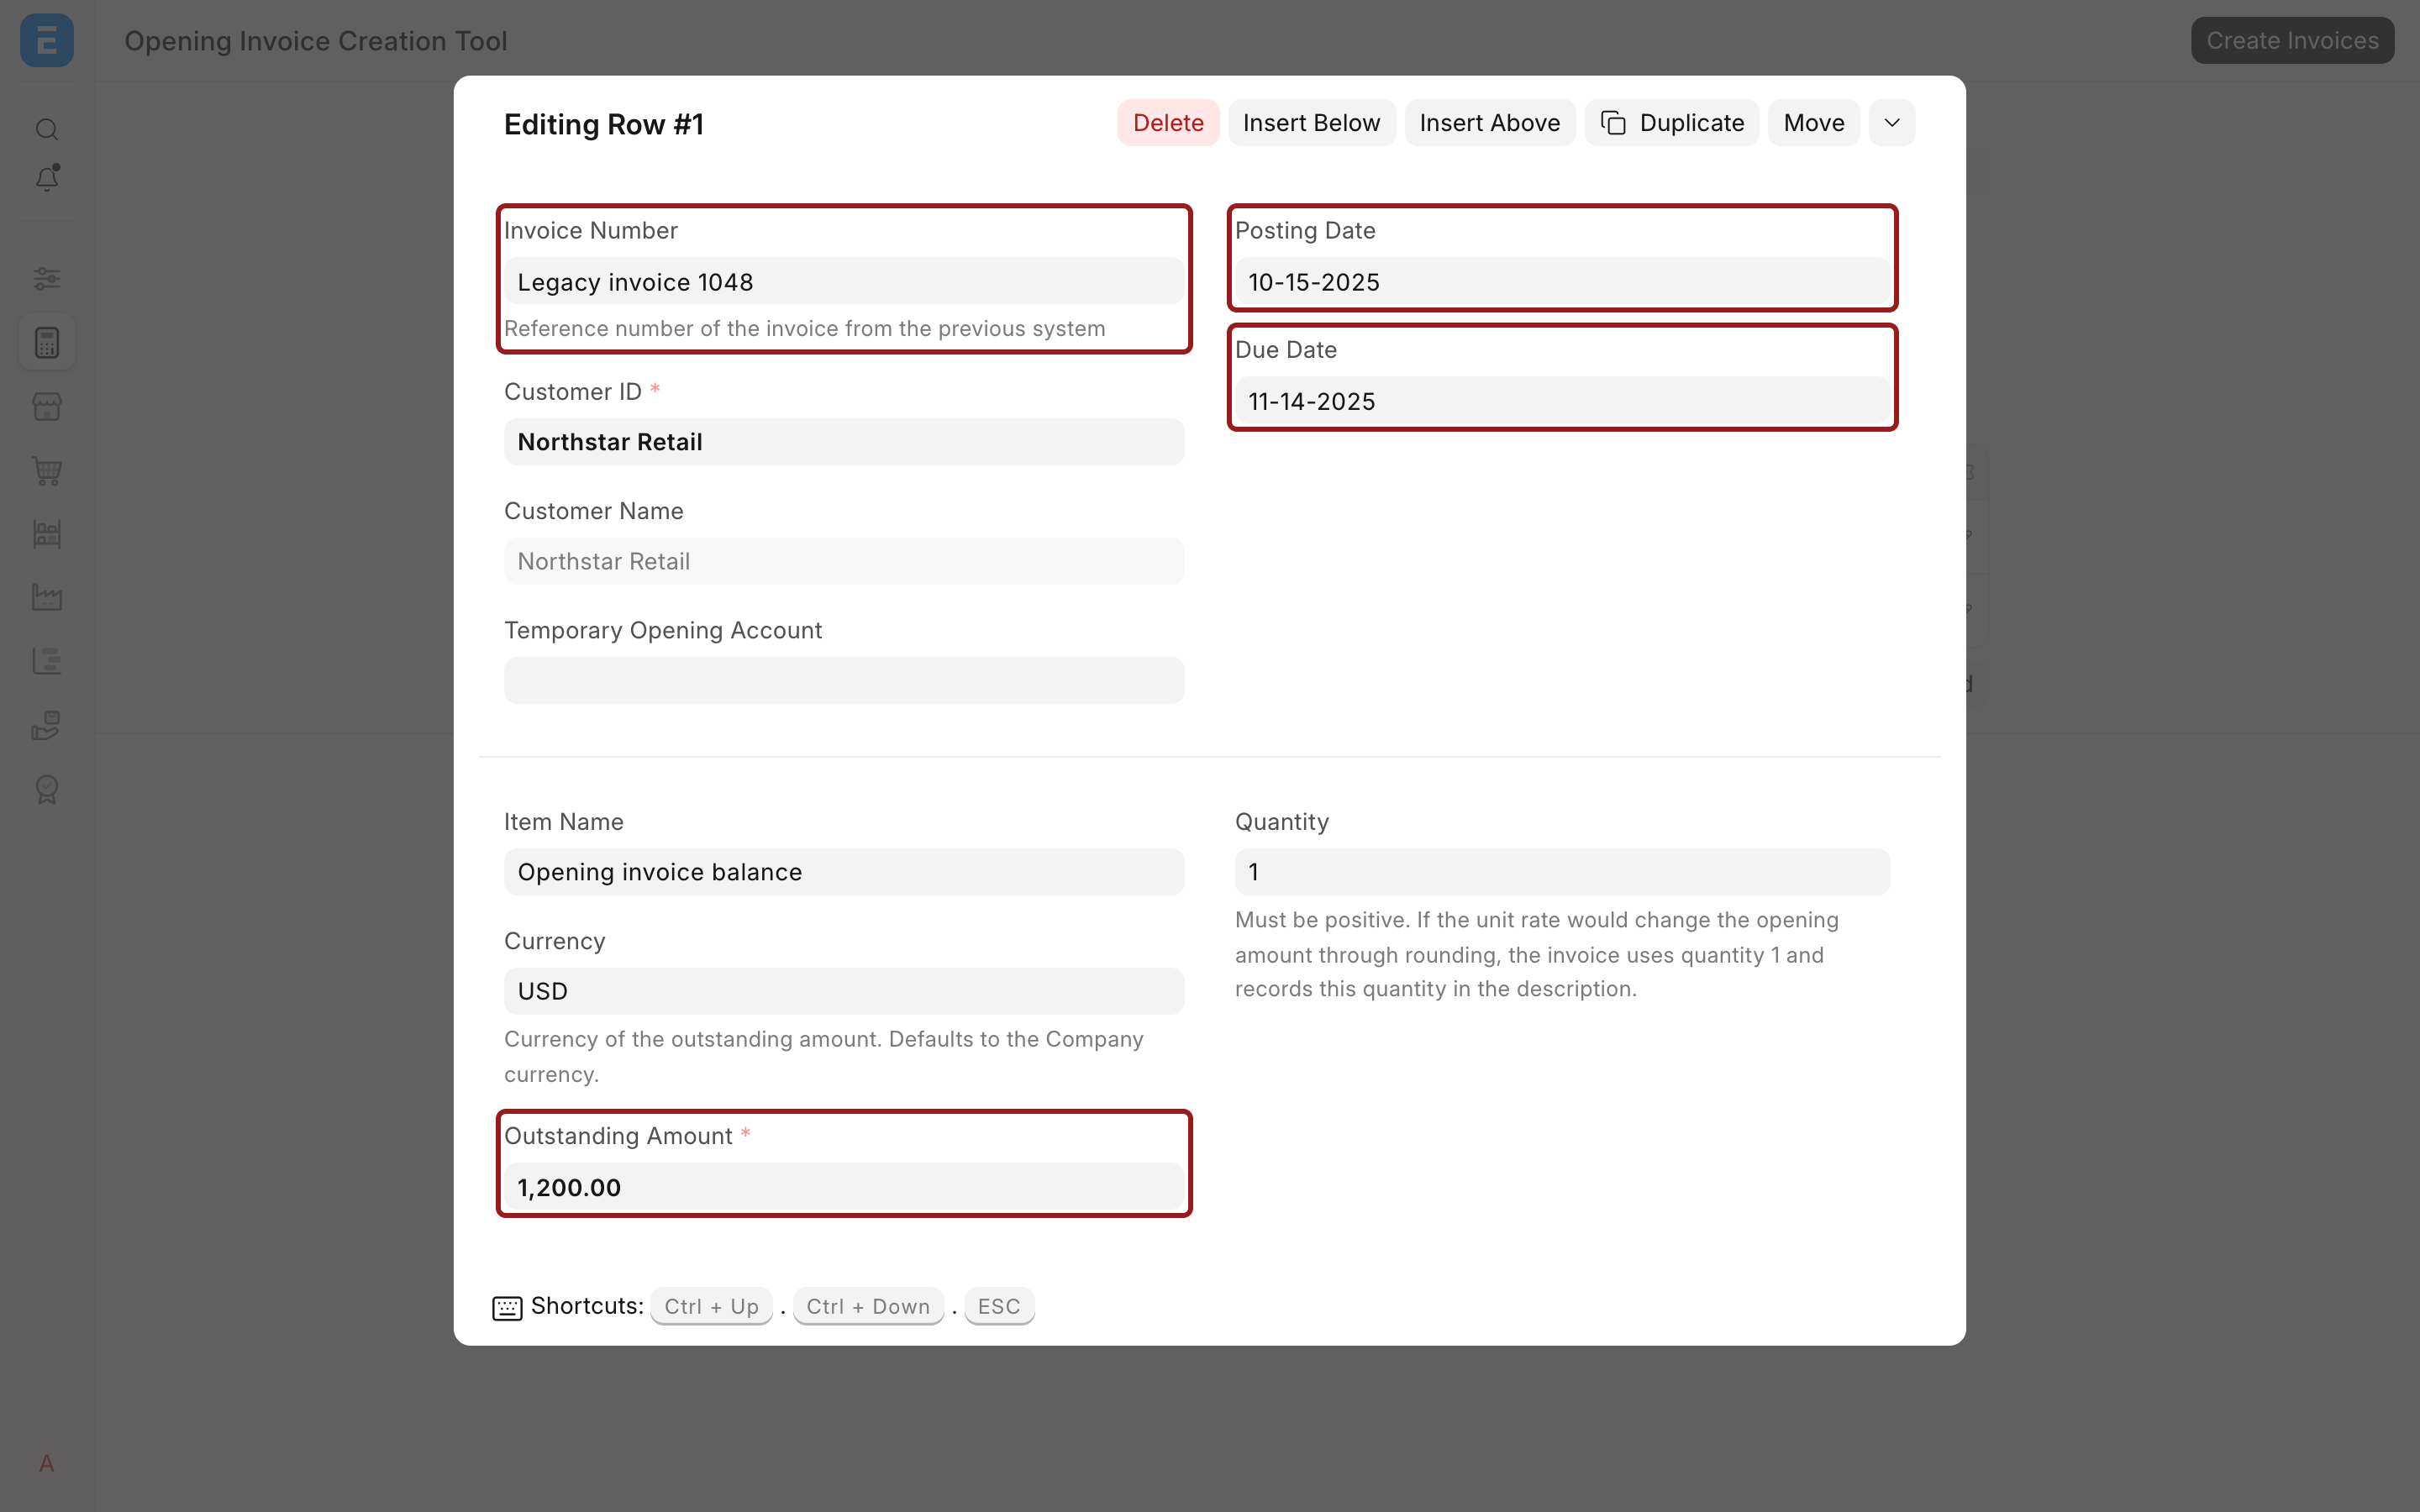
Task: Open the hand-with-box sidebar icon
Action: click(x=47, y=725)
